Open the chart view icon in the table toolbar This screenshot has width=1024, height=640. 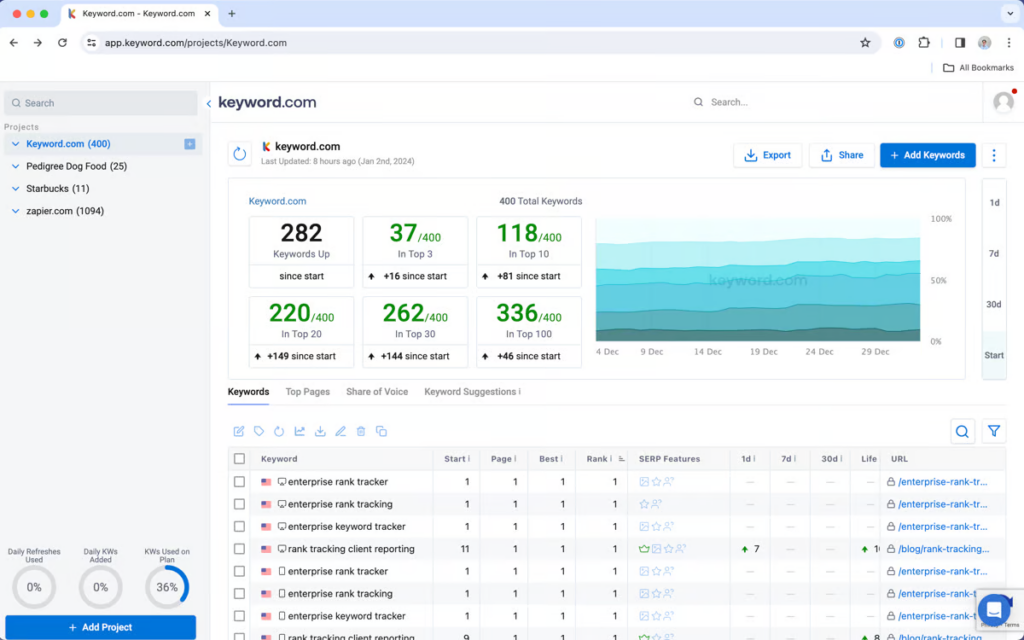click(300, 431)
